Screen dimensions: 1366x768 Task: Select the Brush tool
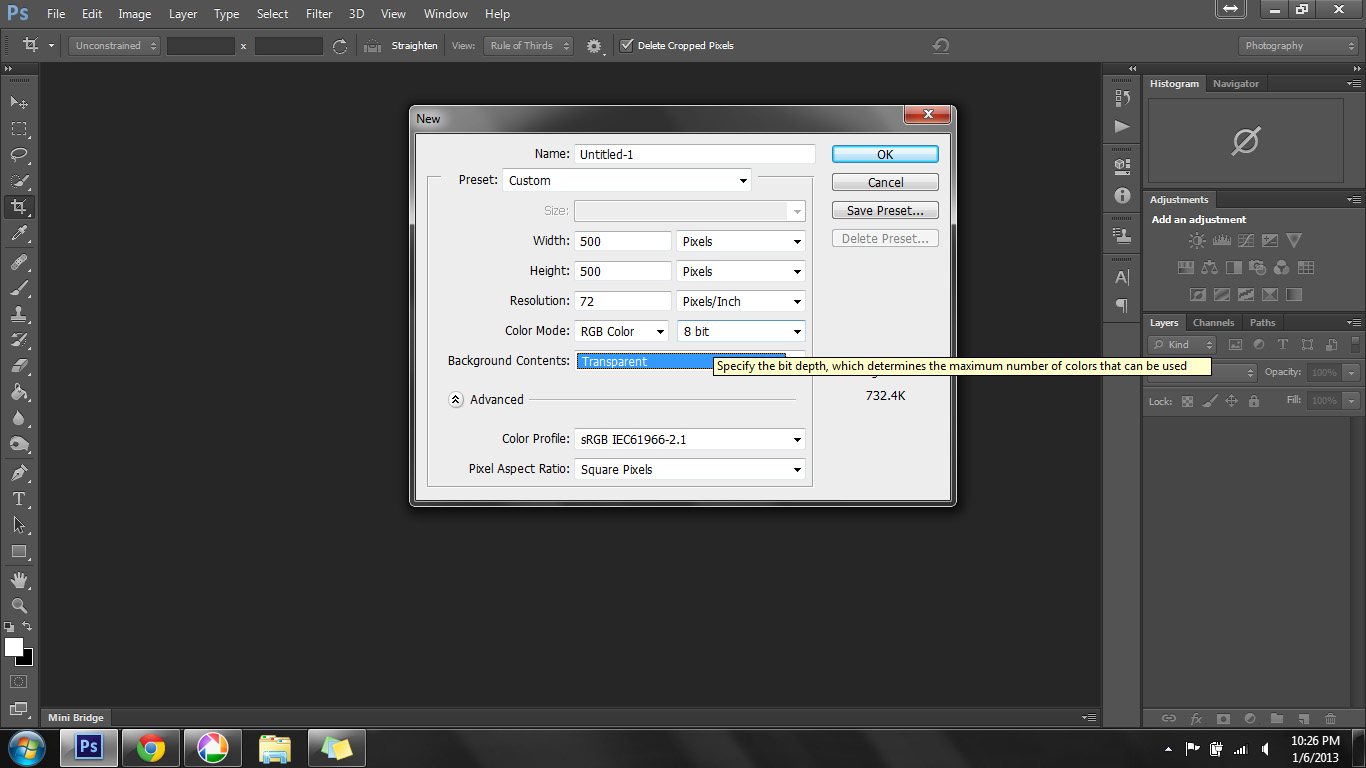click(x=19, y=288)
